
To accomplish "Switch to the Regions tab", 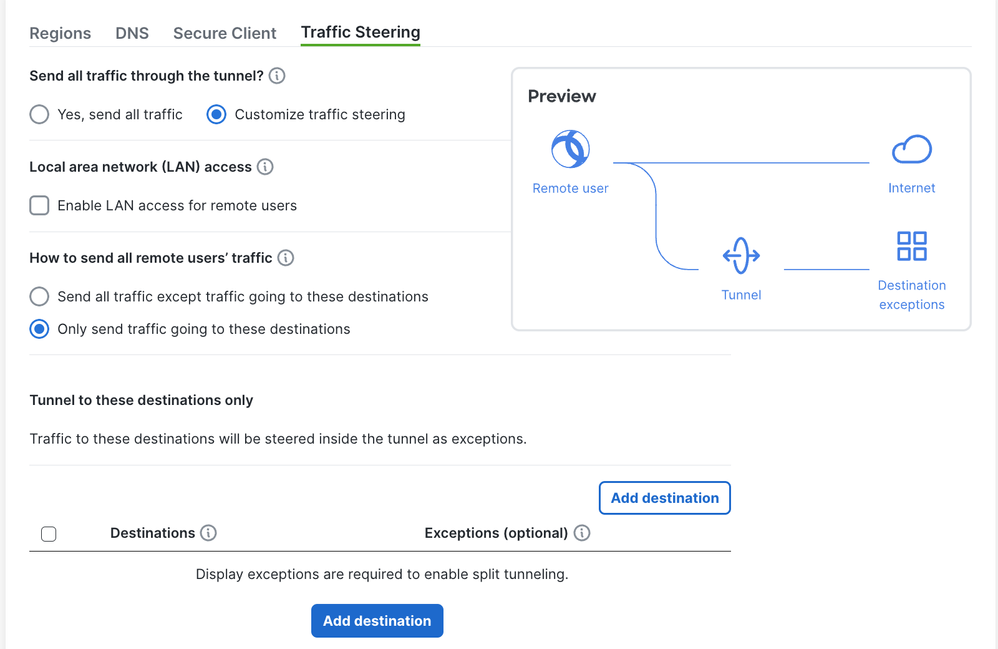I will 60,33.
